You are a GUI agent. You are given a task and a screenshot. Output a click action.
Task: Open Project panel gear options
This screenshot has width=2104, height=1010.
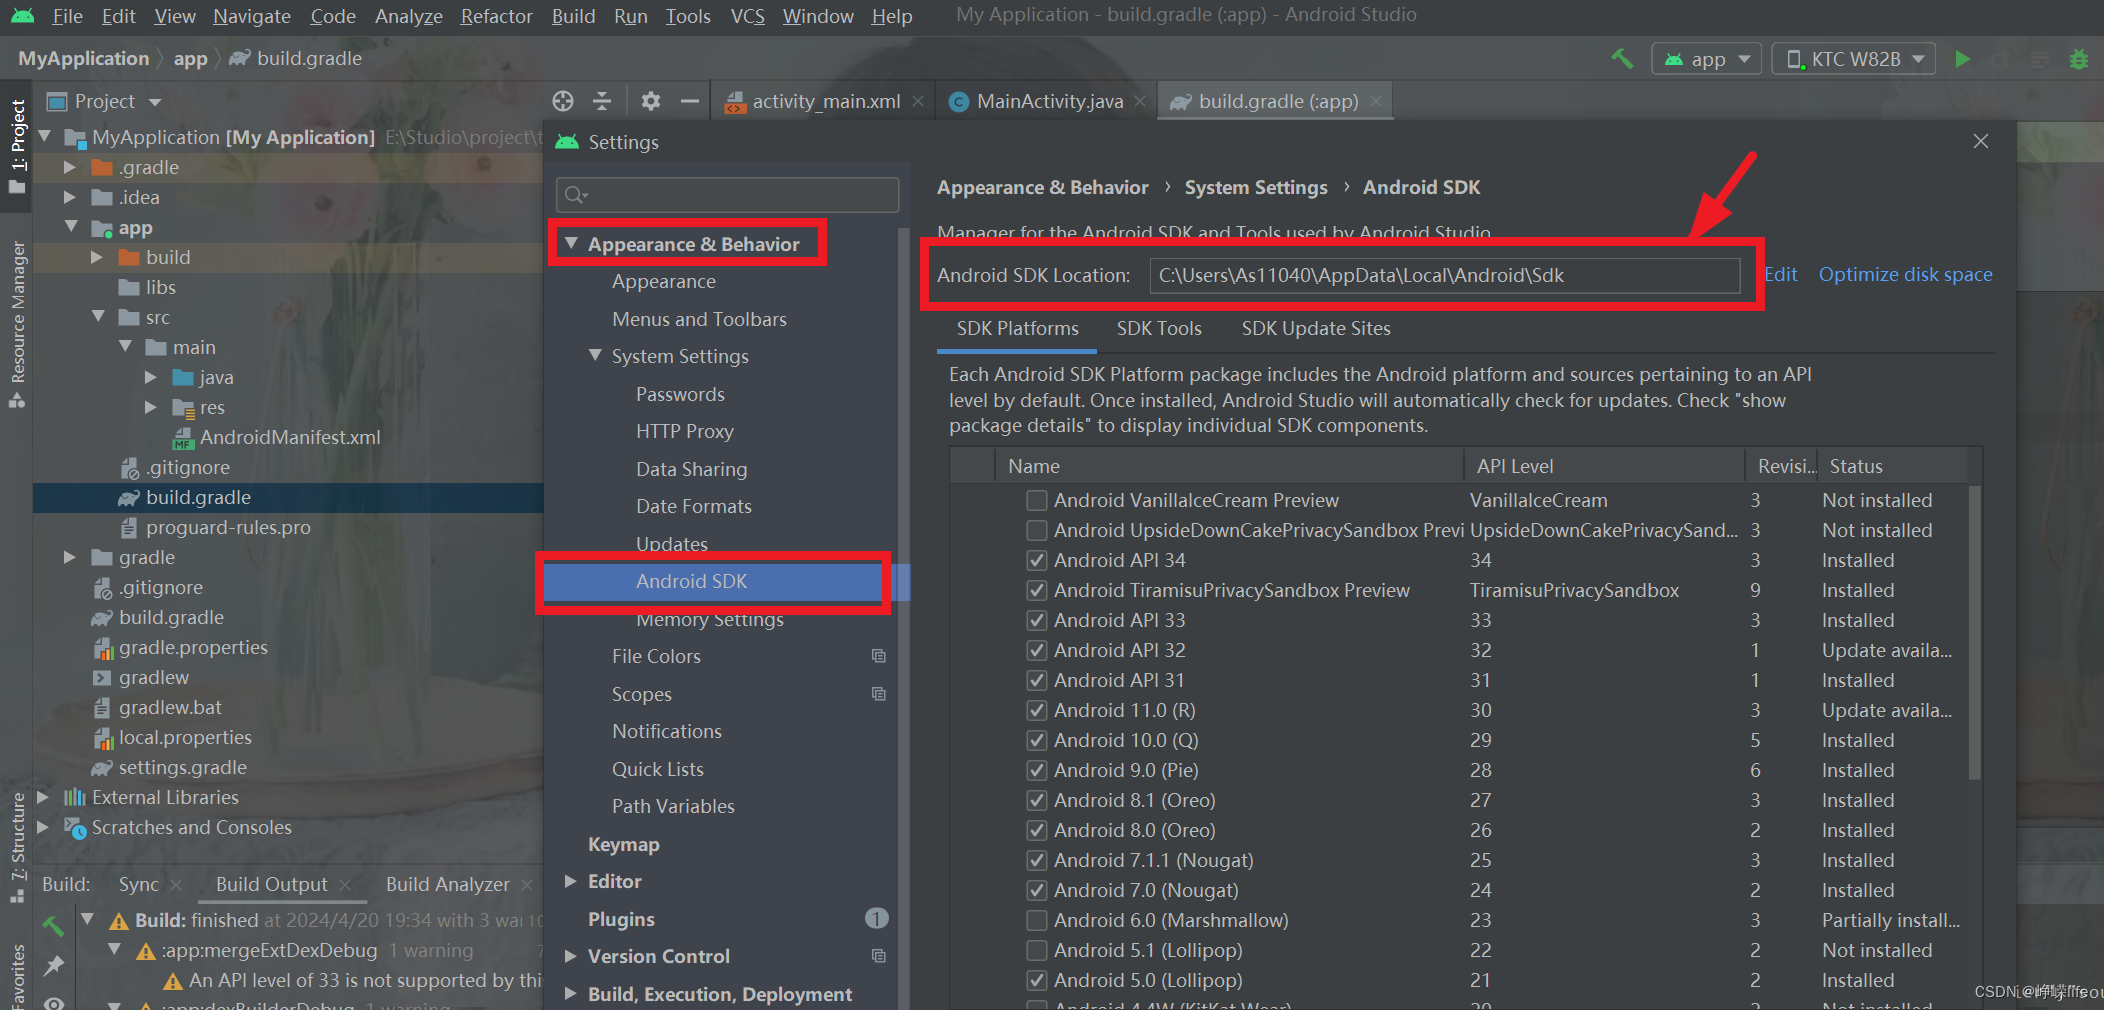651,101
